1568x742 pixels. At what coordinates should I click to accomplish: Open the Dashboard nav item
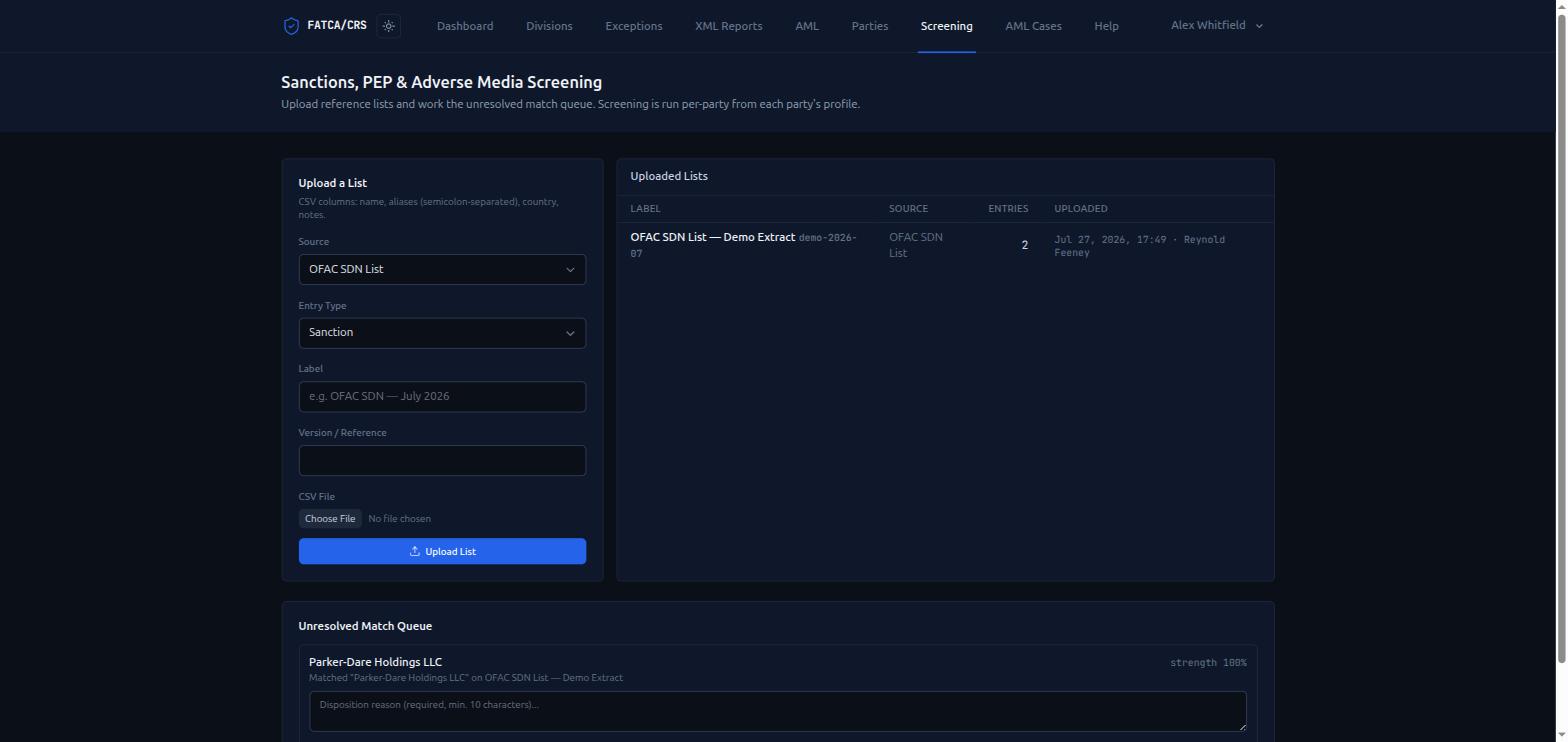click(x=465, y=26)
